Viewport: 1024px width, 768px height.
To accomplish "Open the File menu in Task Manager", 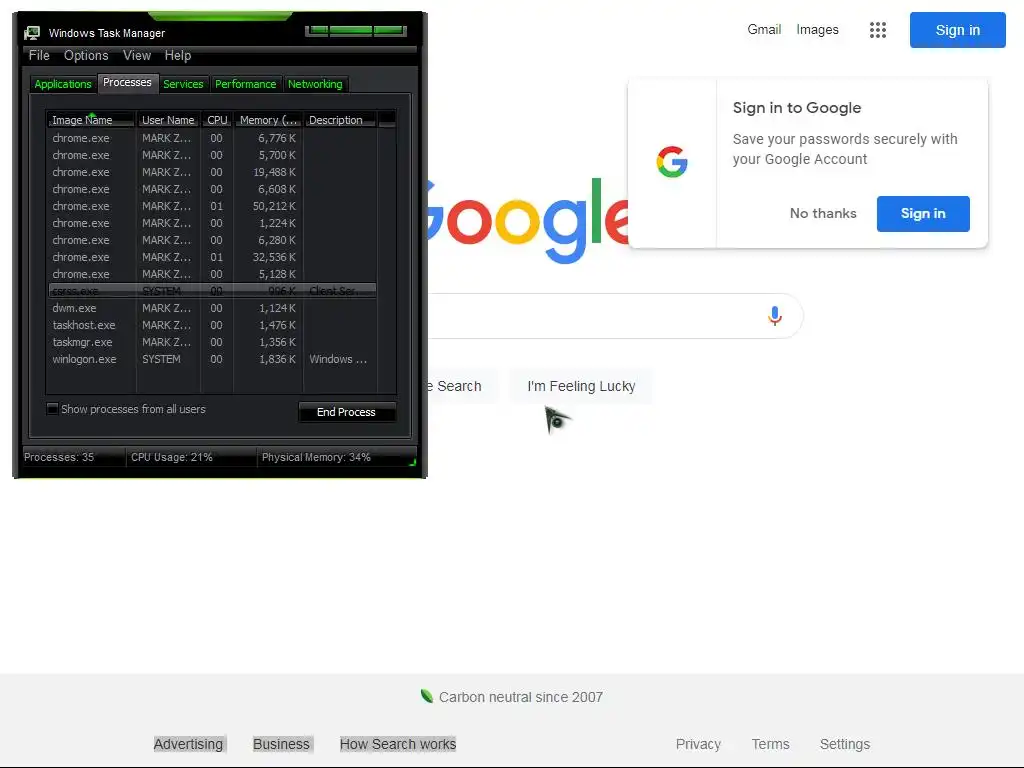I will (39, 56).
